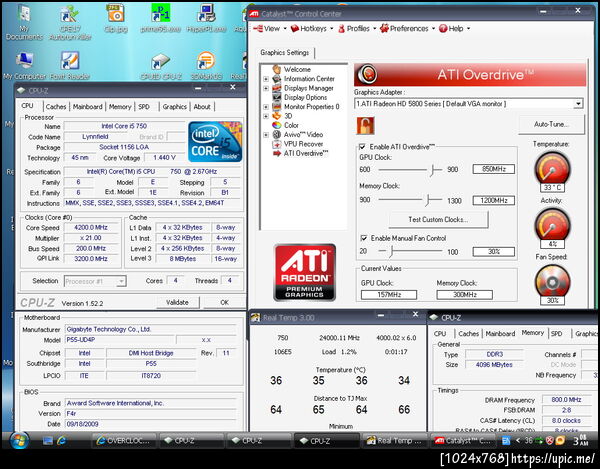Click the 850MHz GPU clock value field
The height and width of the screenshot is (469, 600).
[x=494, y=169]
